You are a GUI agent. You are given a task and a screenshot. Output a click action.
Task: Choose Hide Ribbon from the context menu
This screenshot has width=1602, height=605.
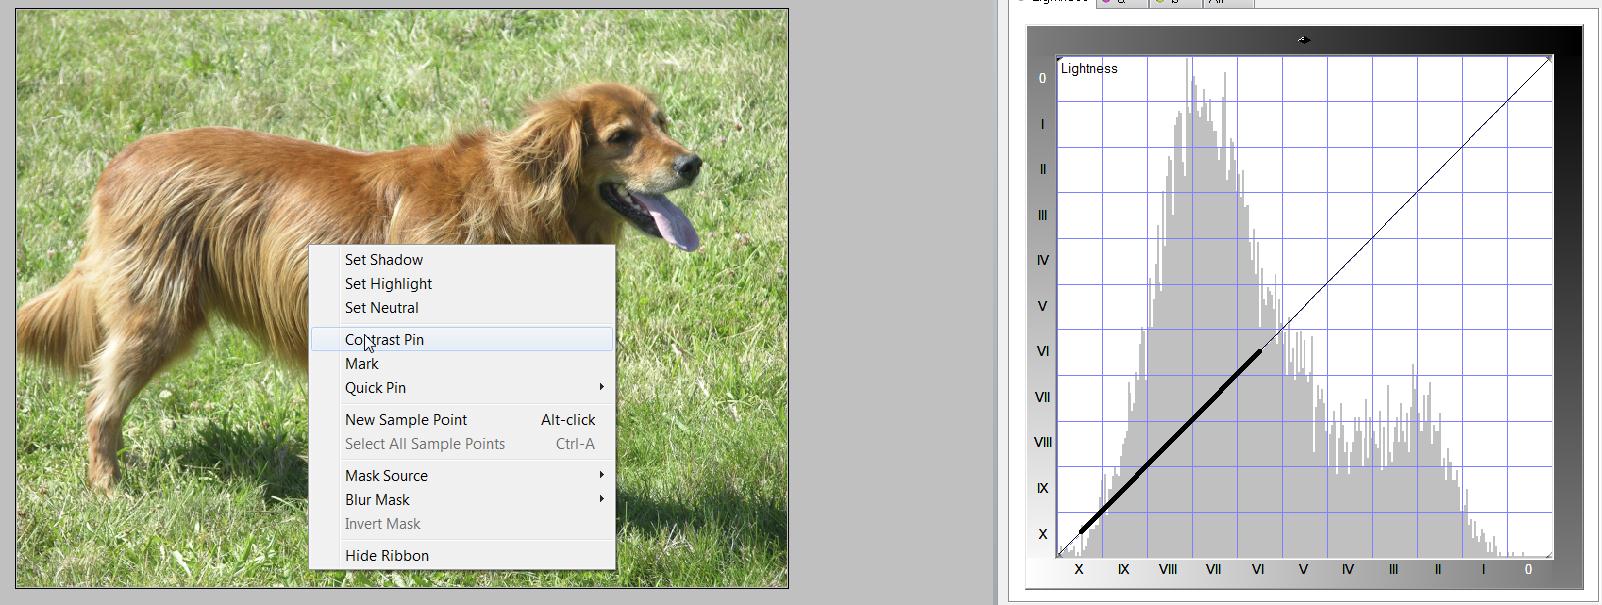pyautogui.click(x=462, y=556)
